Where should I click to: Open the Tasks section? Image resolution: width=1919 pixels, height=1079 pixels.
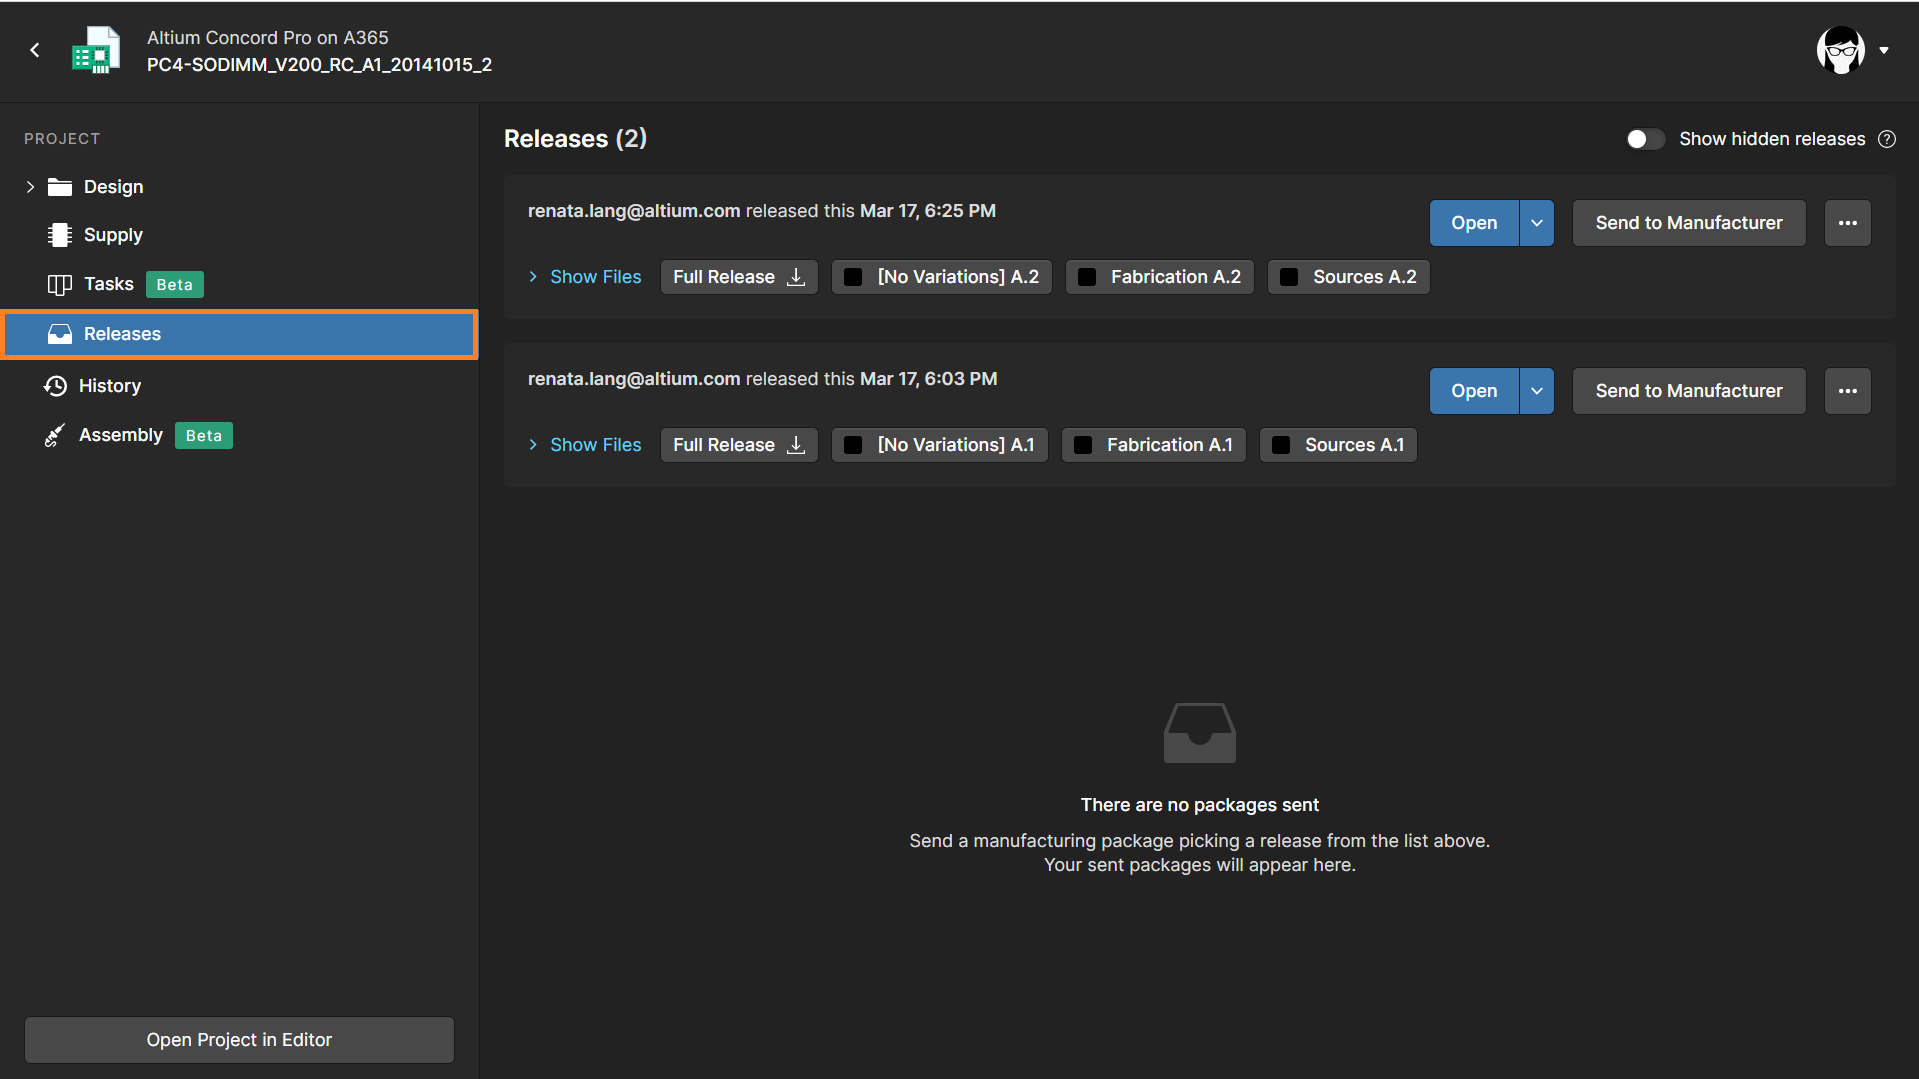coord(108,284)
